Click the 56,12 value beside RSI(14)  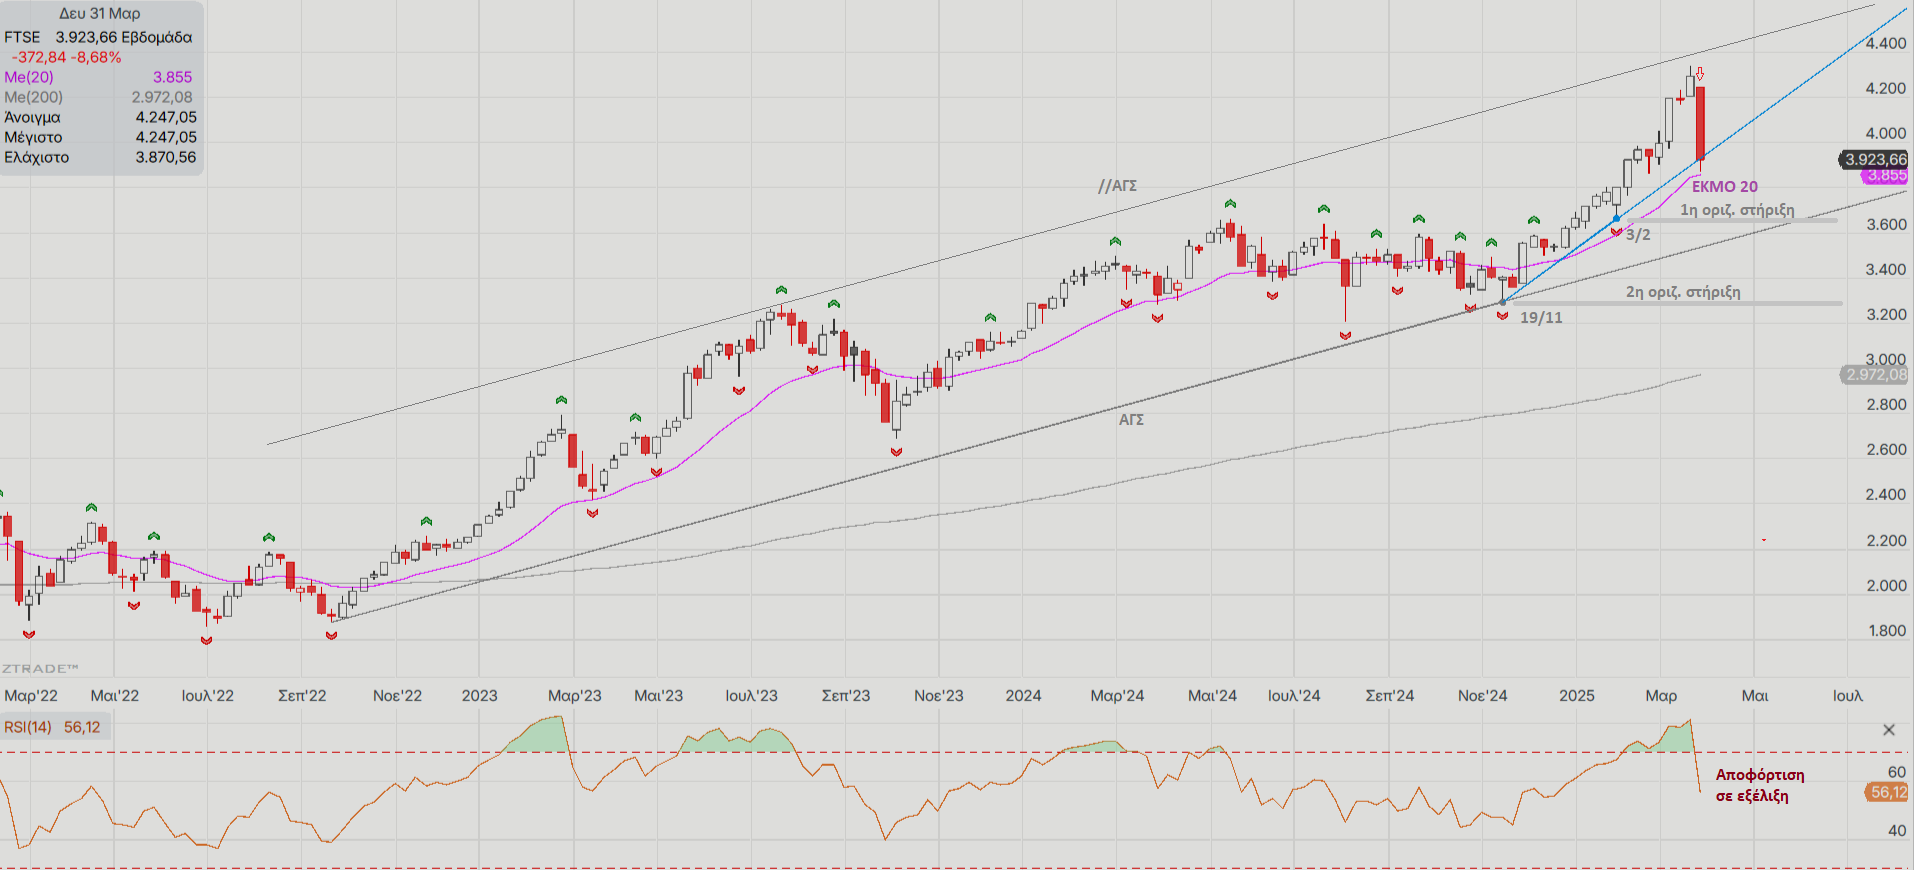click(x=82, y=727)
